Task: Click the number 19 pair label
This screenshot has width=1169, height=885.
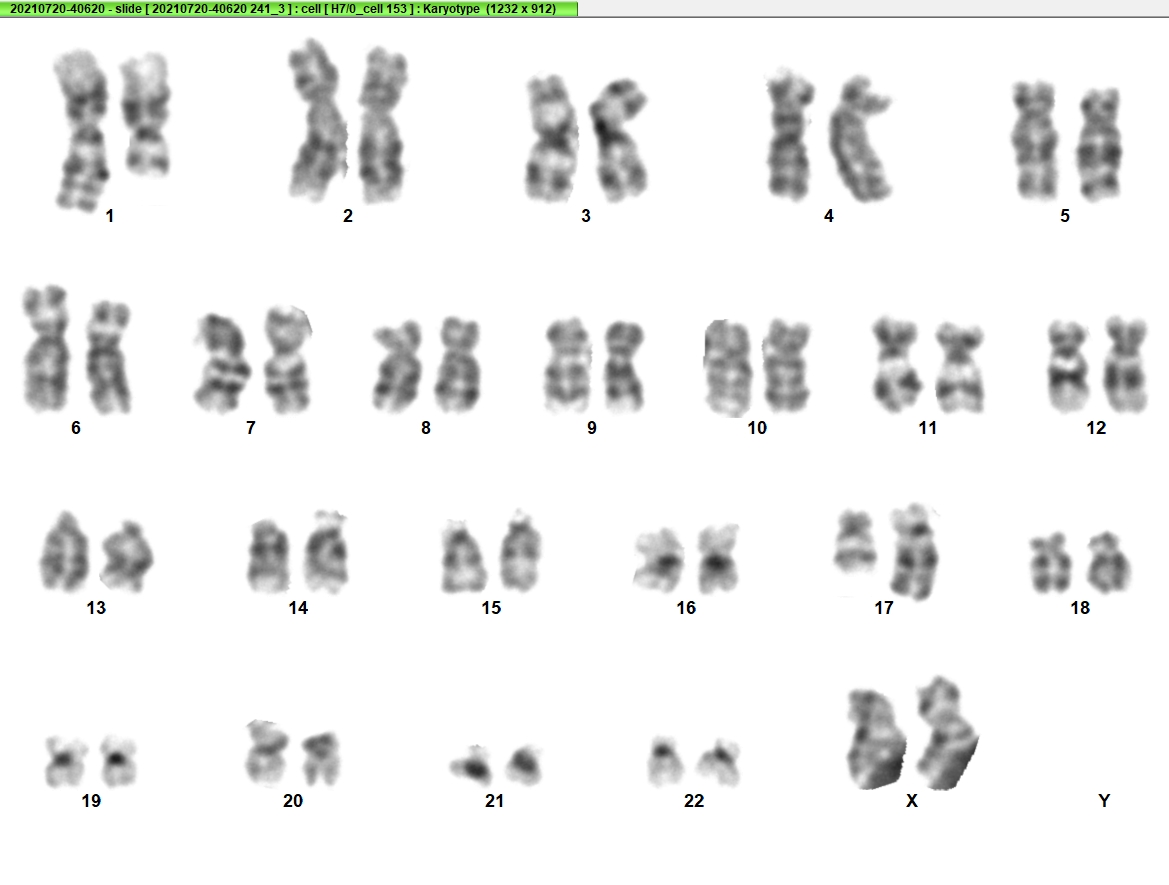Action: pyautogui.click(x=91, y=801)
